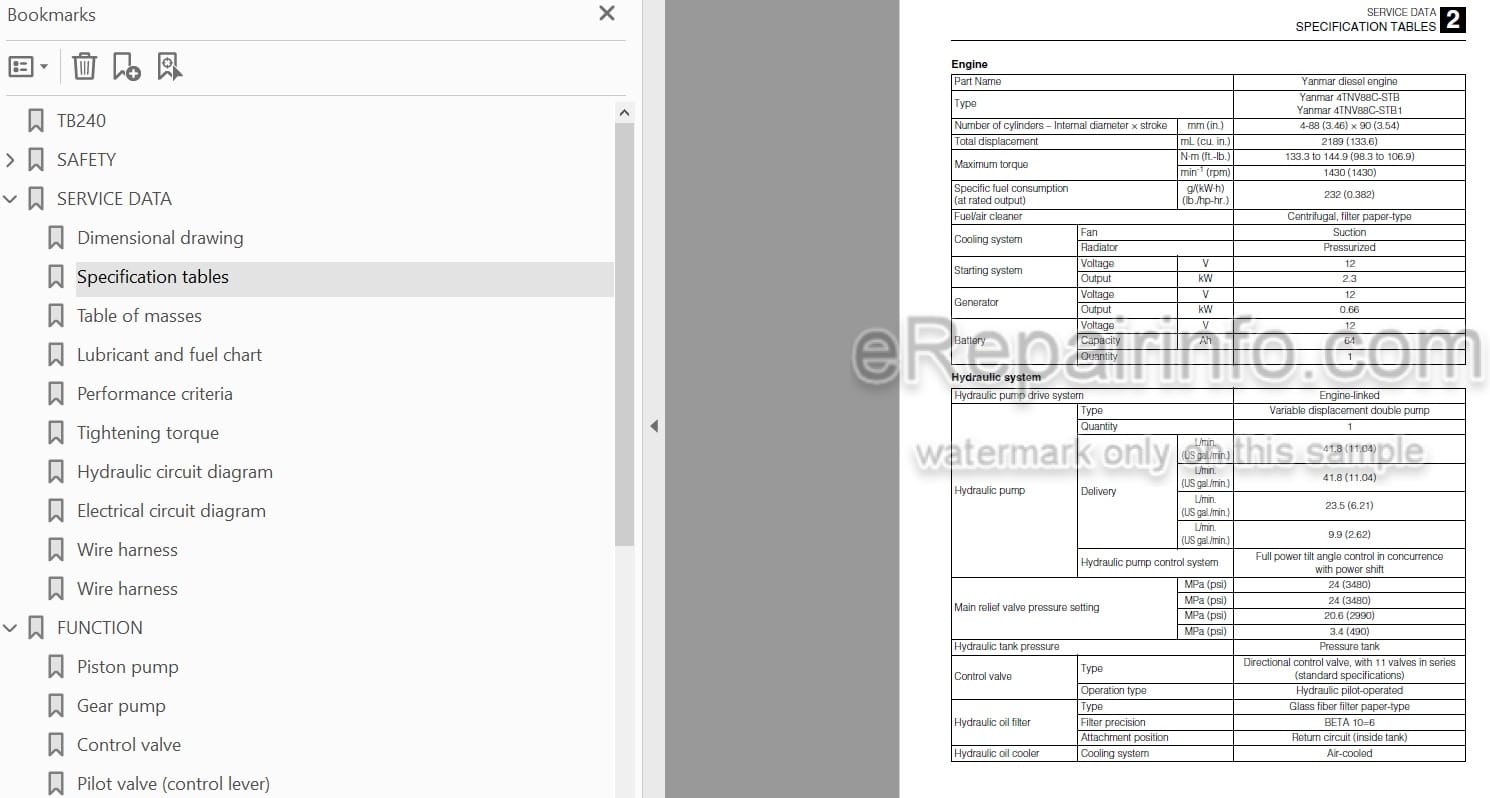Go to Dimensional drawing bookmark
1490x798 pixels.
[x=160, y=238]
